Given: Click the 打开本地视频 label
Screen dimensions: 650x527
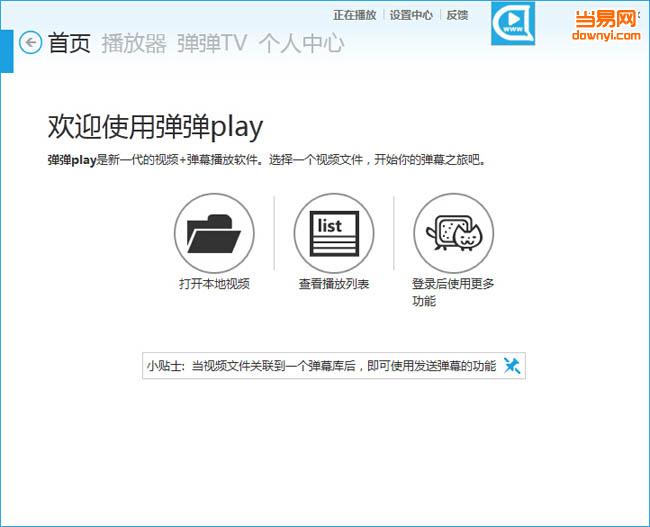Looking at the screenshot, I should click(214, 284).
